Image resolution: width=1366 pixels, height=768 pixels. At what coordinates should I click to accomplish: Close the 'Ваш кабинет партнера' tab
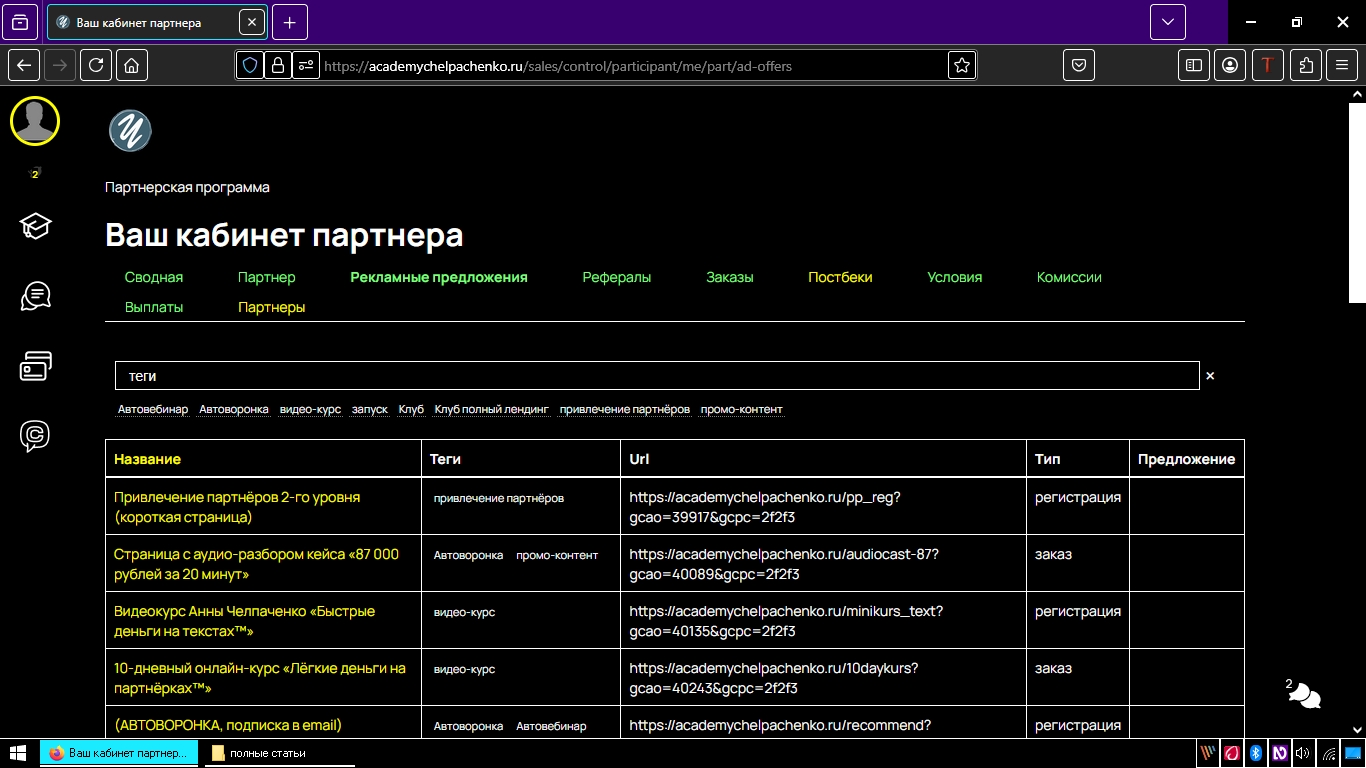252,22
